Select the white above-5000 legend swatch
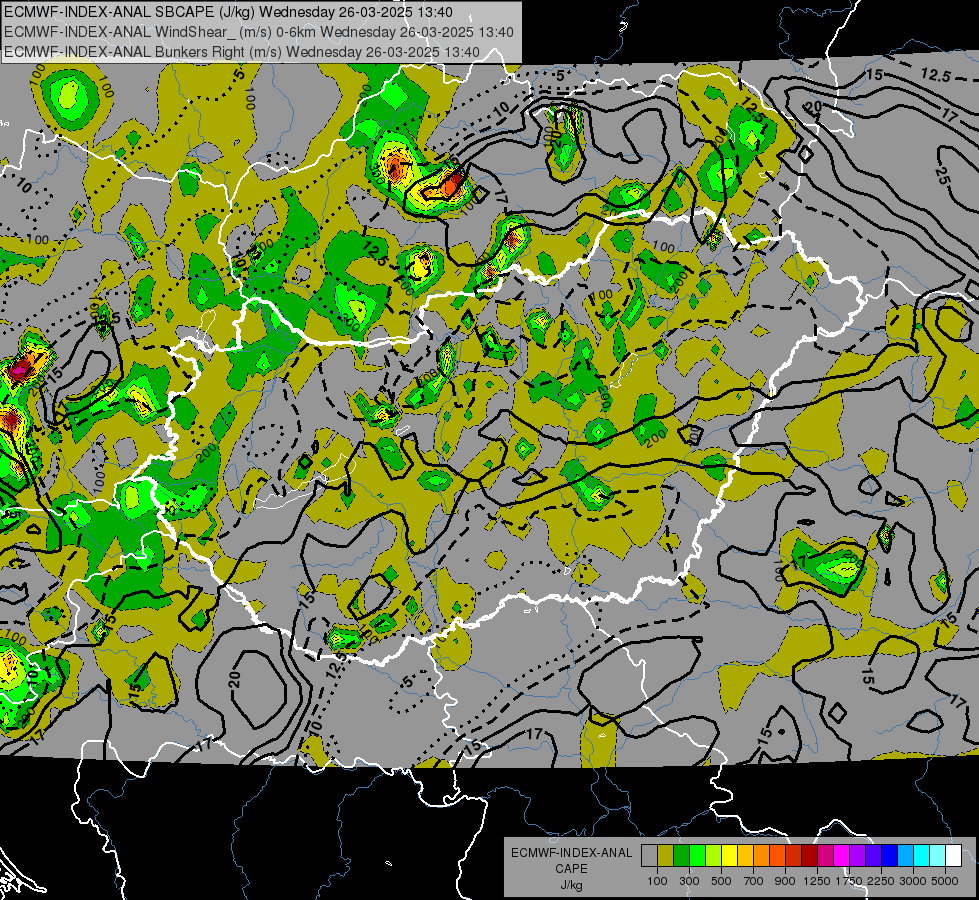 click(x=953, y=856)
